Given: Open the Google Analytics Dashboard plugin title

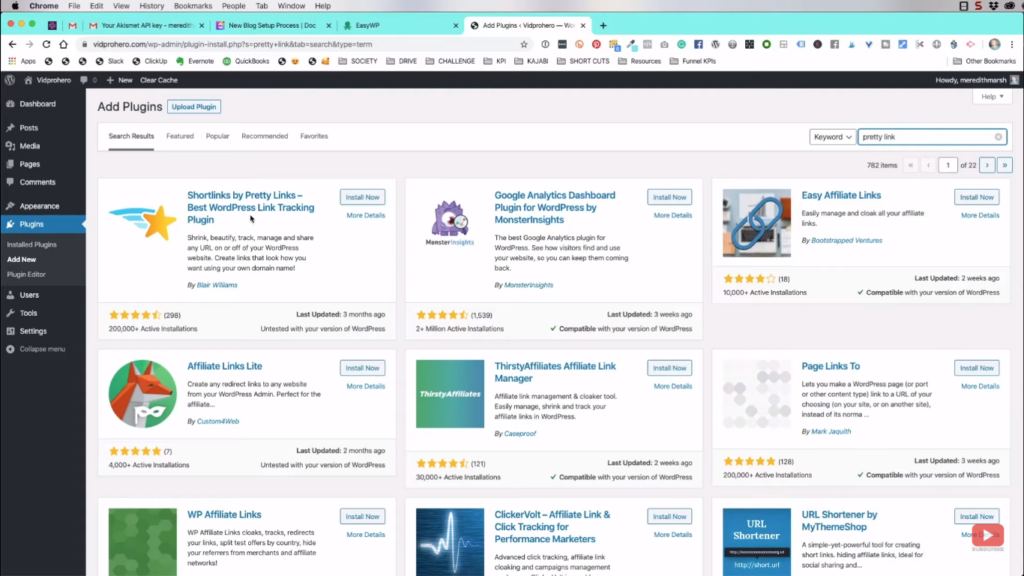Looking at the screenshot, I should click(x=554, y=208).
